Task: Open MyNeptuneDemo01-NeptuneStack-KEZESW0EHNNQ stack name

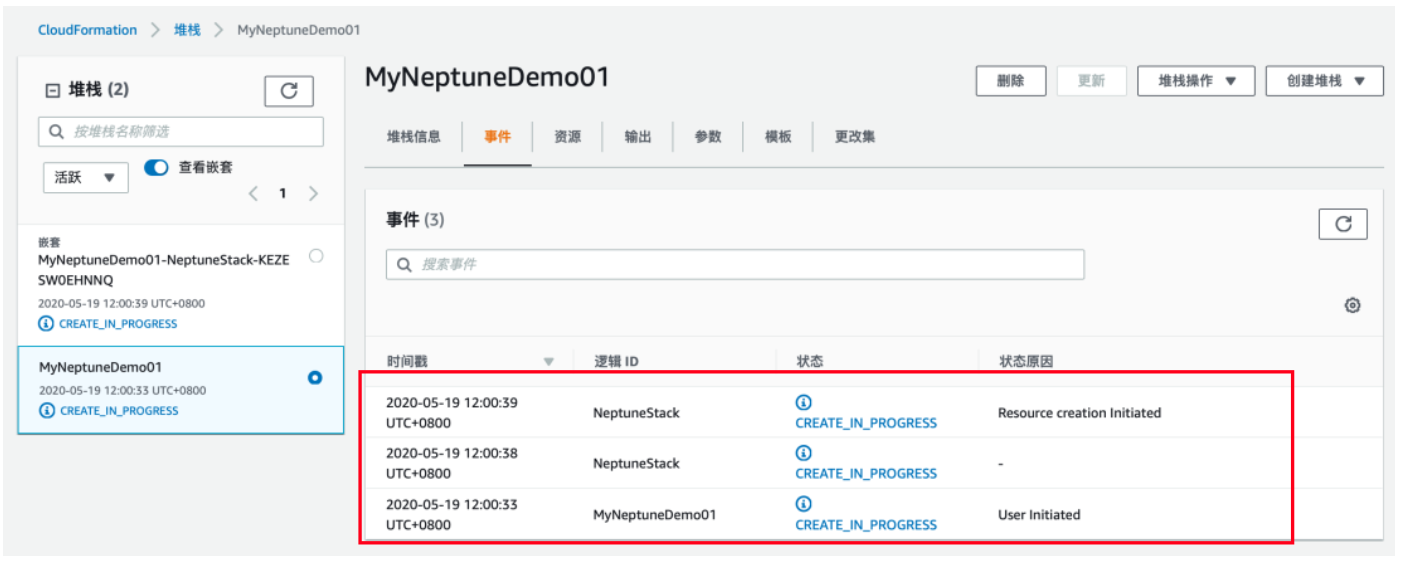Action: coord(164,270)
